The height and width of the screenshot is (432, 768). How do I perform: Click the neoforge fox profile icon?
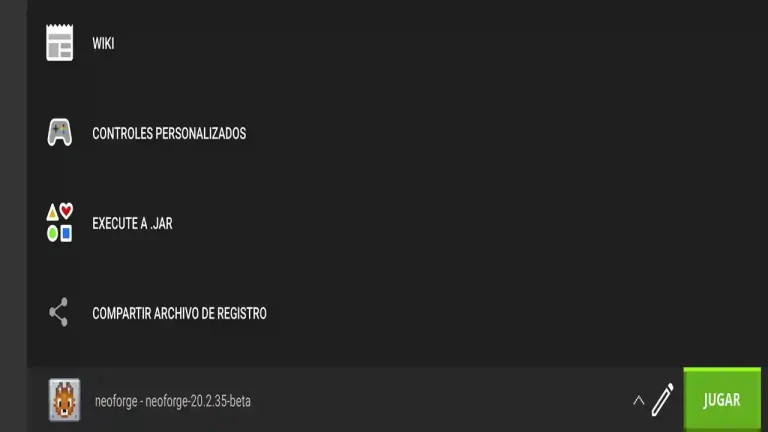[x=64, y=400]
